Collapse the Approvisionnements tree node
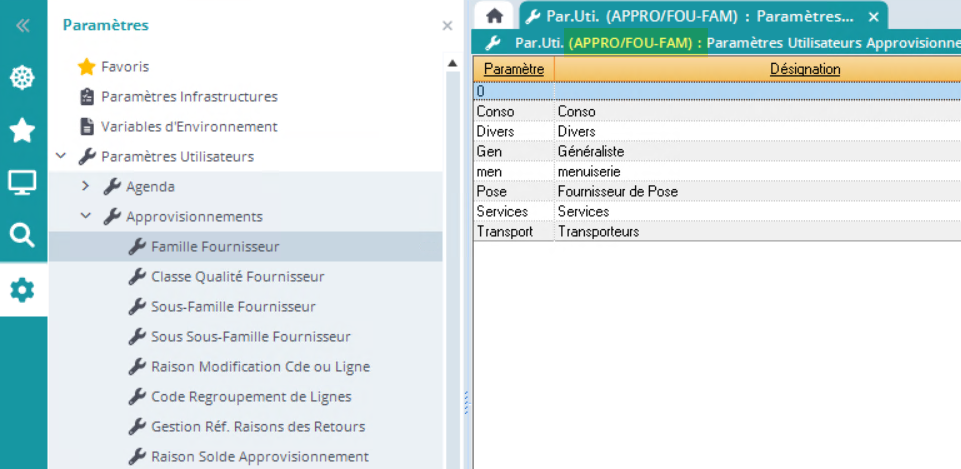Screen dimensions: 961x469 coord(86,217)
